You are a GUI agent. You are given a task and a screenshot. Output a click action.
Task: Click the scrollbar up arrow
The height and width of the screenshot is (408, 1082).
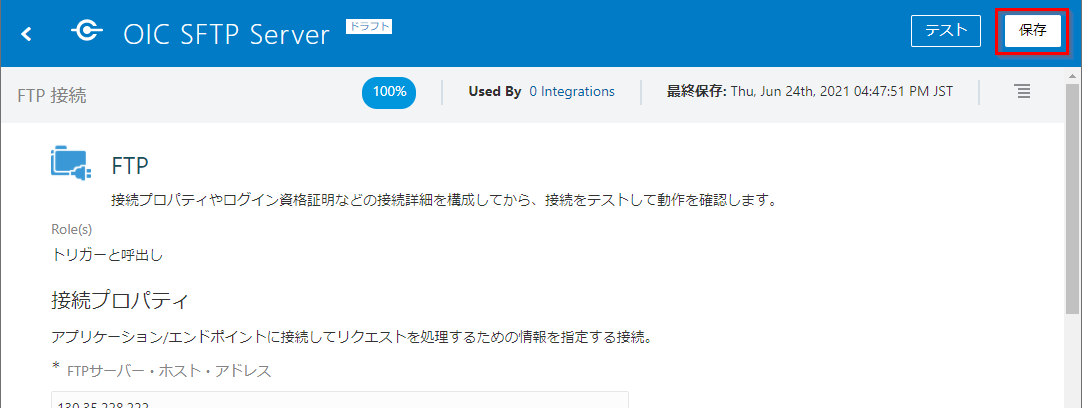point(1073,75)
